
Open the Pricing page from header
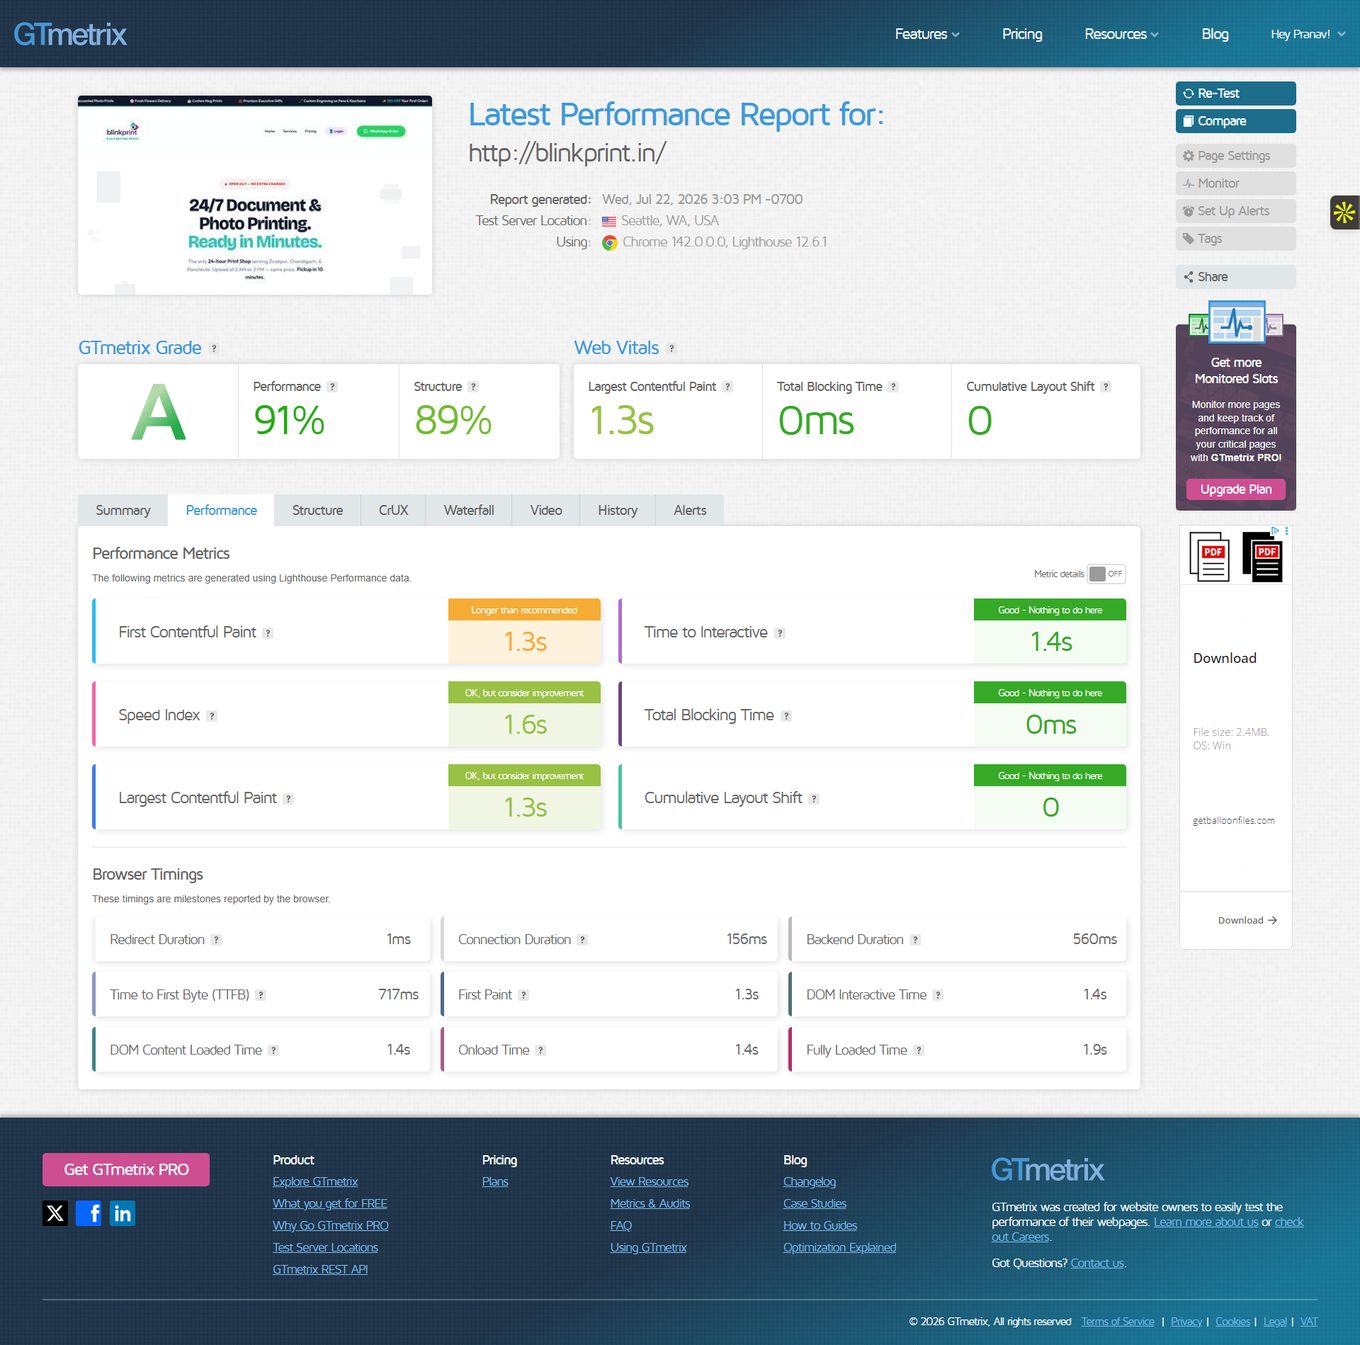pyautogui.click(x=1022, y=34)
